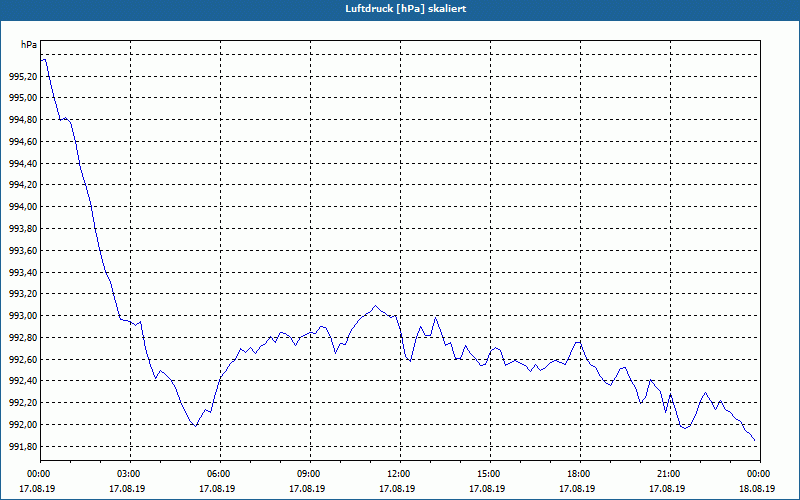The width and height of the screenshot is (800, 500).
Task: Select the 992,60 axis value
Action: 23,360
